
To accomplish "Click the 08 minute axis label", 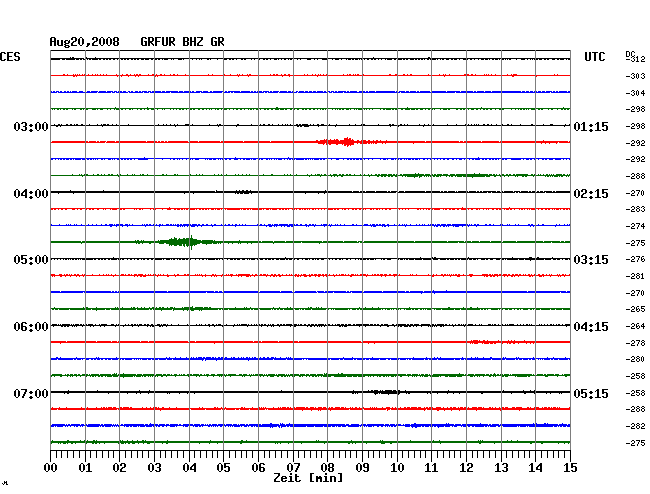I will (x=327, y=468).
